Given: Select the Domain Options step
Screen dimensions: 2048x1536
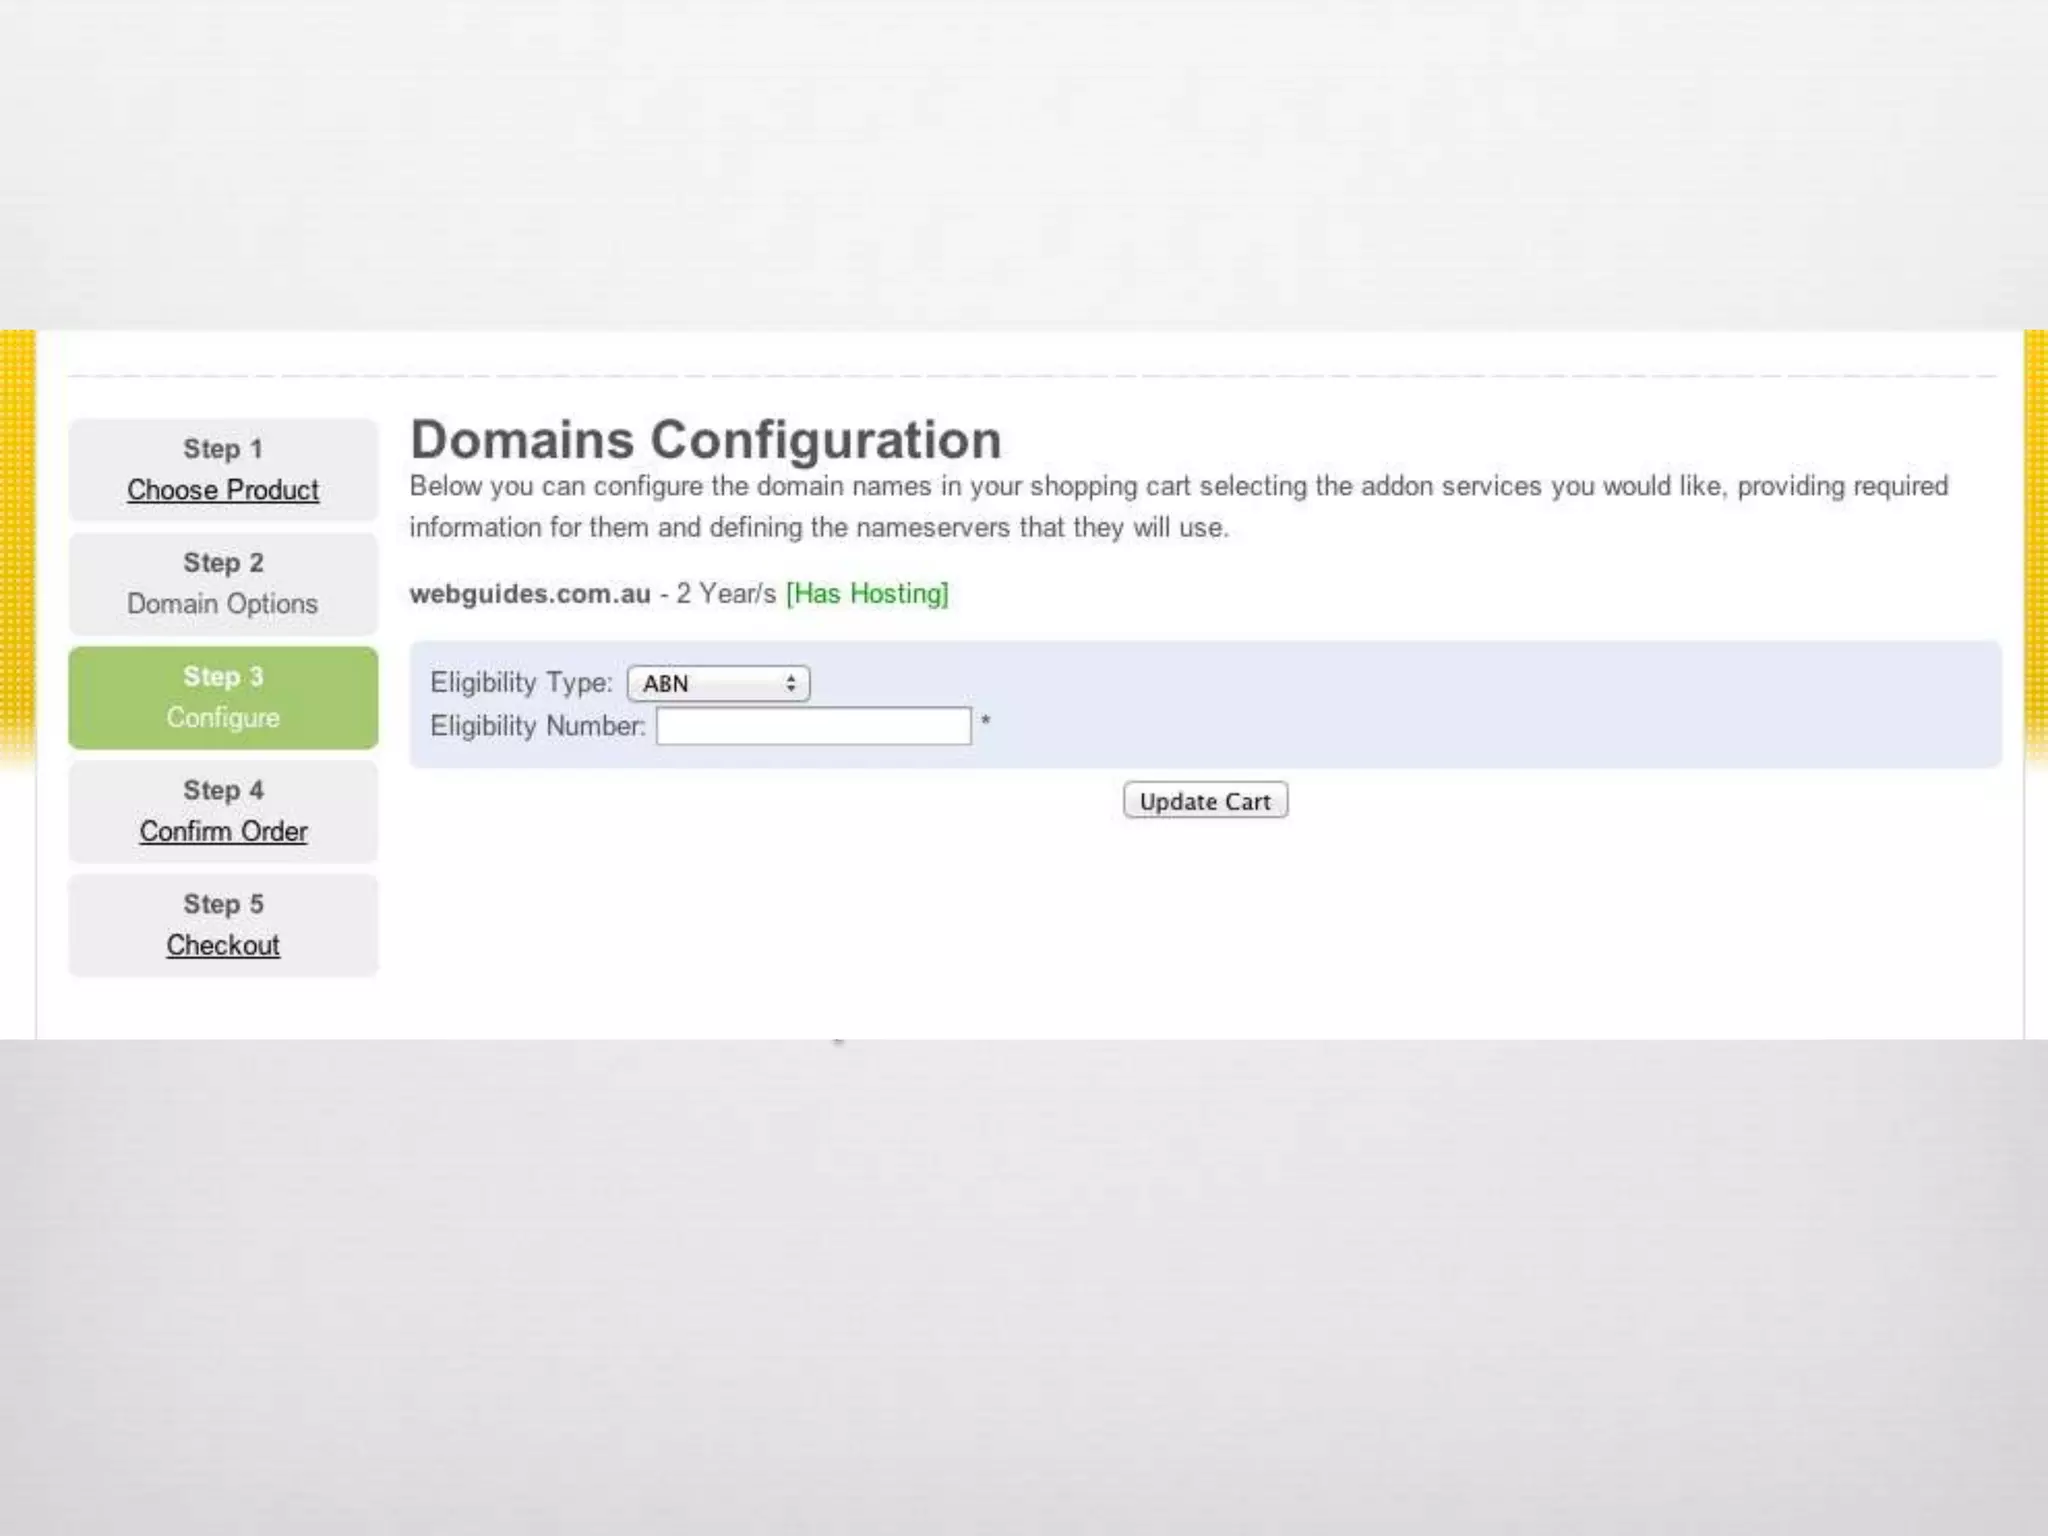Looking at the screenshot, I should [222, 604].
